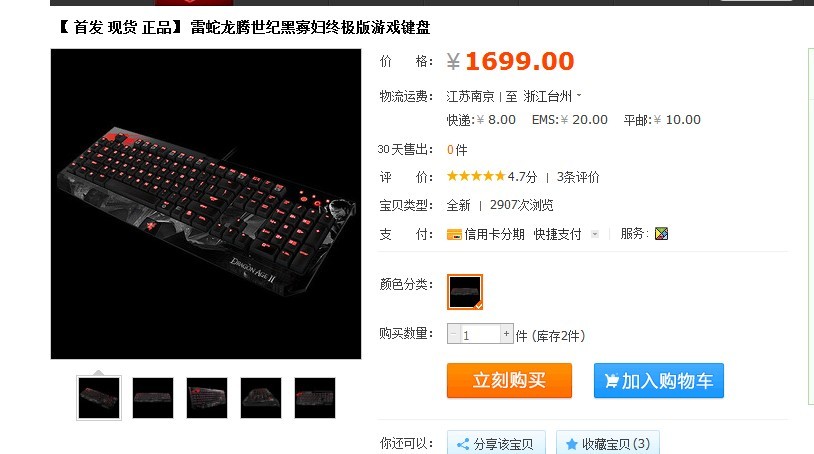
Task: Click the shopping cart icon in 加入购物车
Action: tap(612, 381)
